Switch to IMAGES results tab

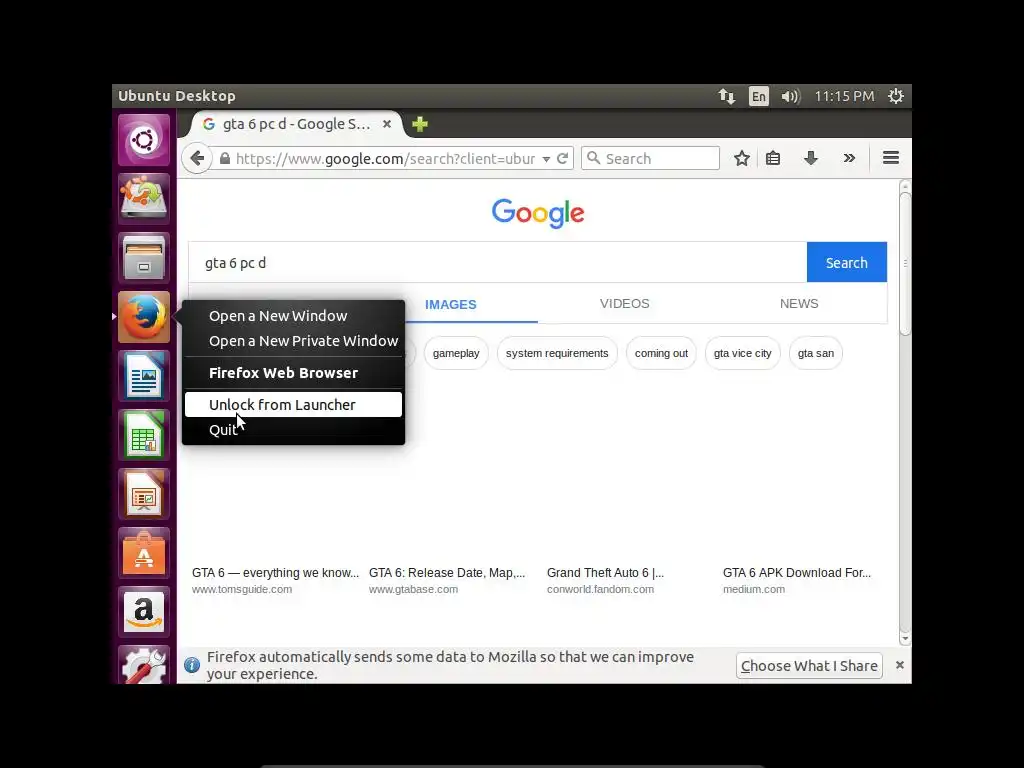451,304
